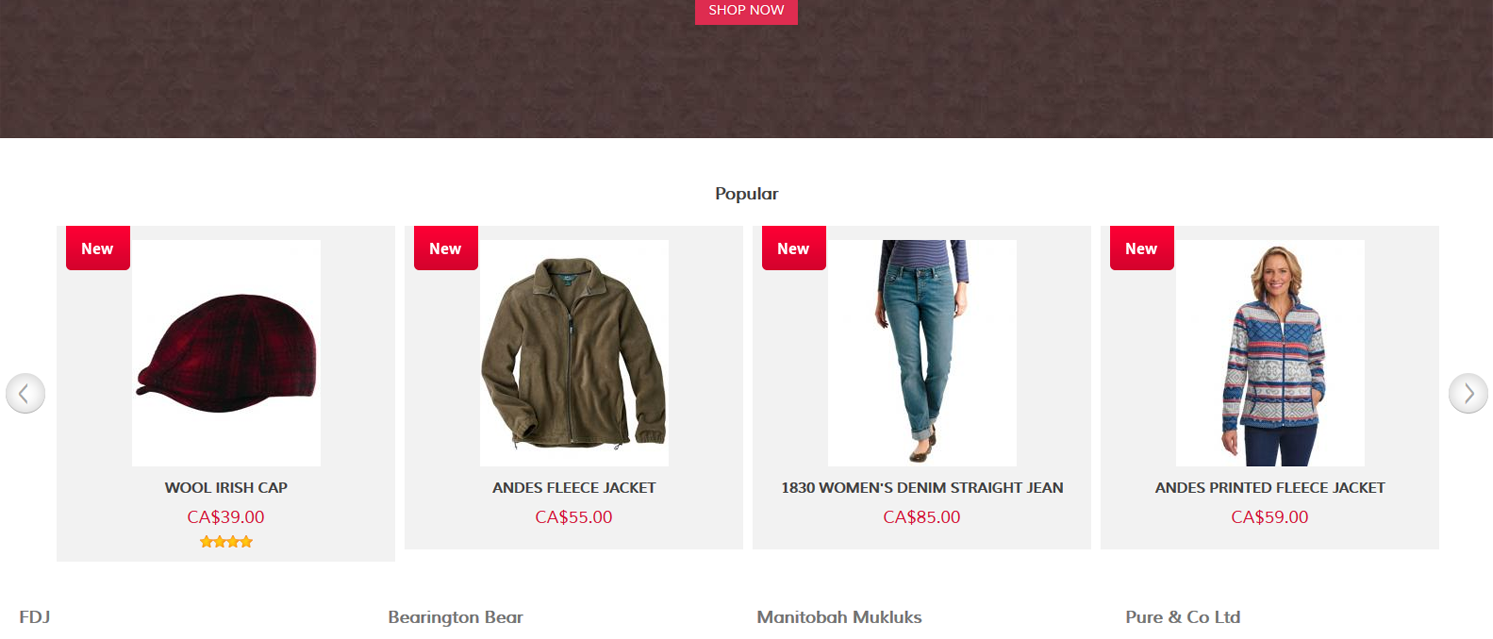Click the Andes Fleece Jacket title link
Image resolution: width=1493 pixels, height=639 pixels.
point(574,488)
